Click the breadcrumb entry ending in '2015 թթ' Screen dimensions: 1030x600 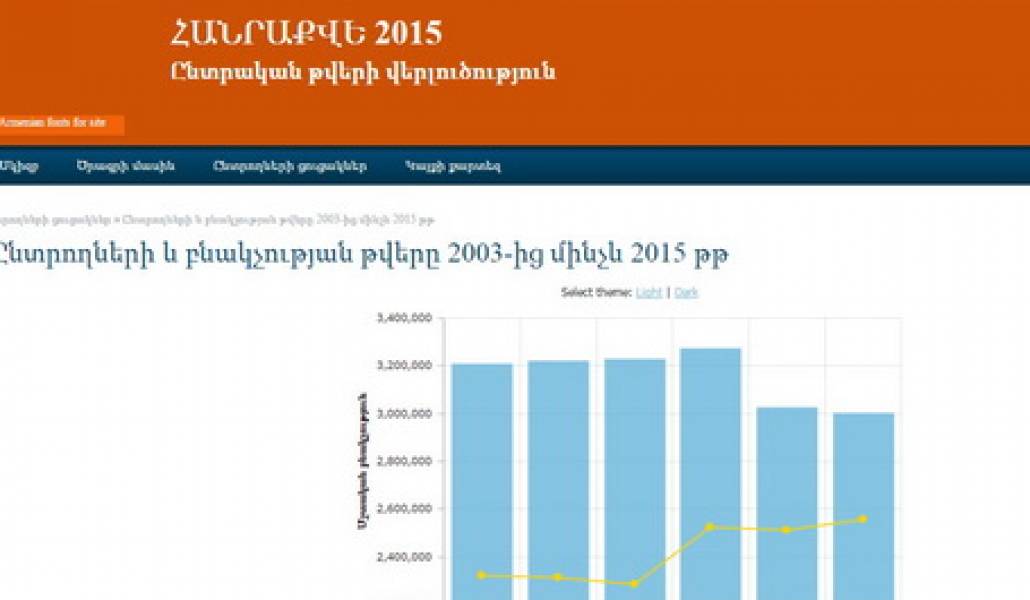pyautogui.click(x=279, y=219)
